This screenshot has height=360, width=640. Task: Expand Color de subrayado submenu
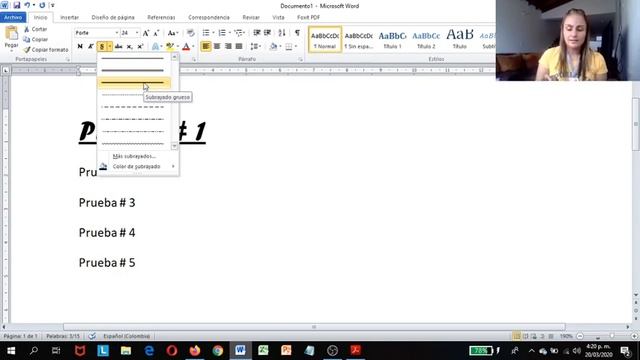(138, 167)
